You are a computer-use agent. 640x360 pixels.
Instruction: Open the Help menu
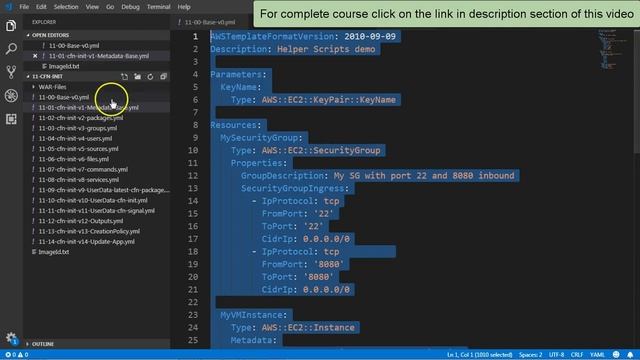pyautogui.click(x=184, y=7)
